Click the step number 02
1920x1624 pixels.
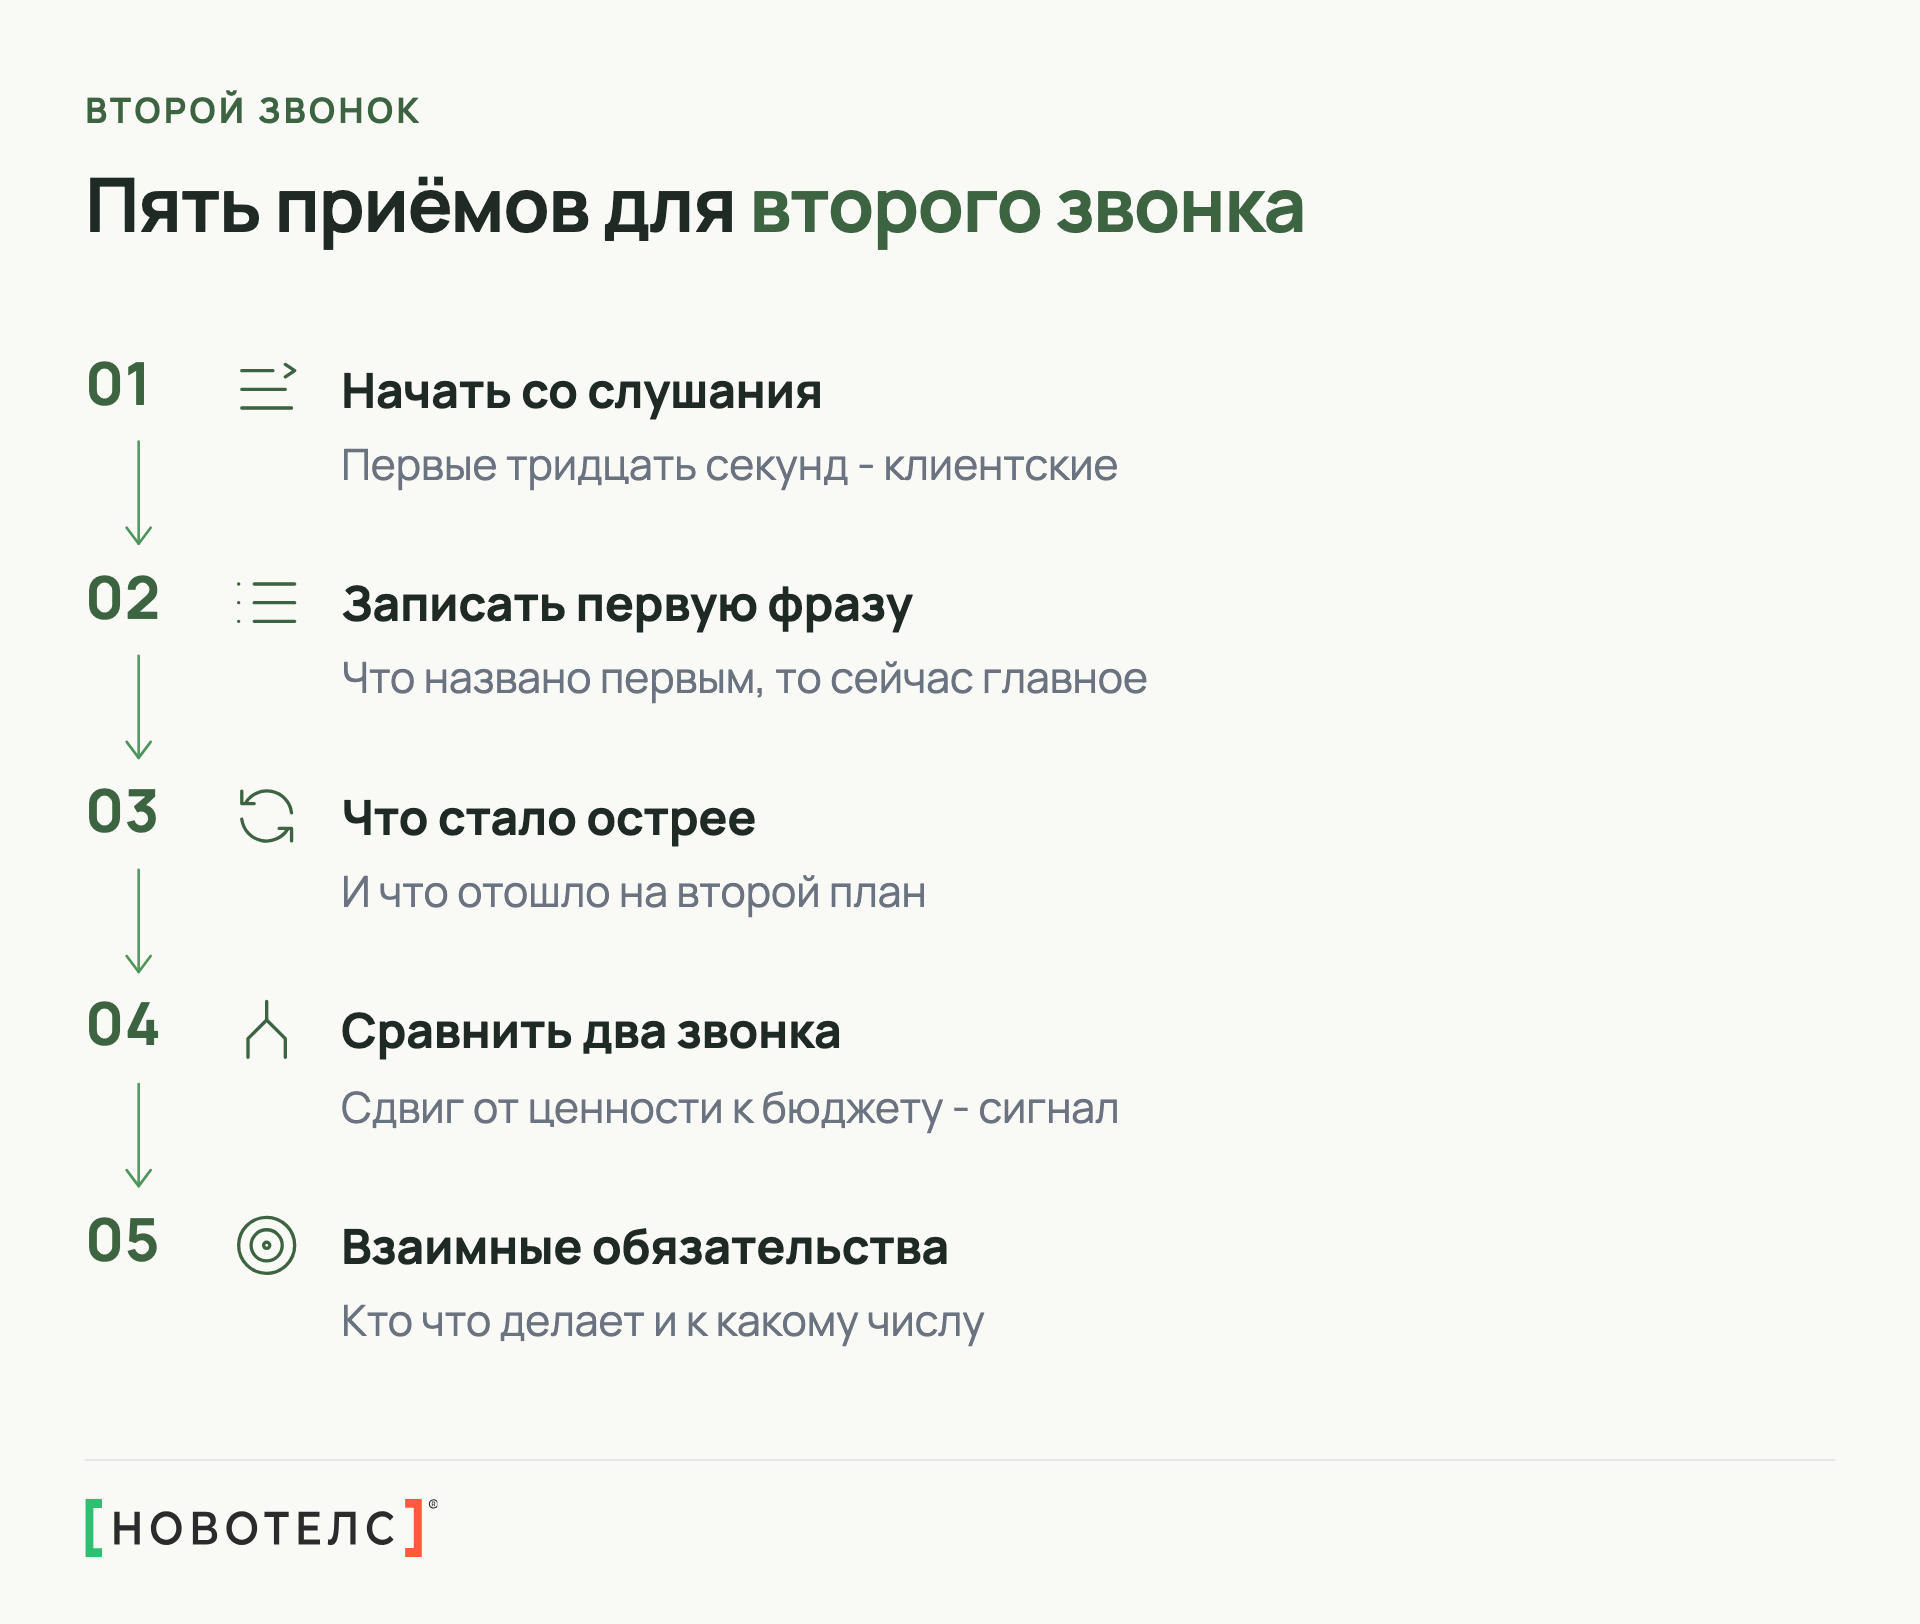123,599
